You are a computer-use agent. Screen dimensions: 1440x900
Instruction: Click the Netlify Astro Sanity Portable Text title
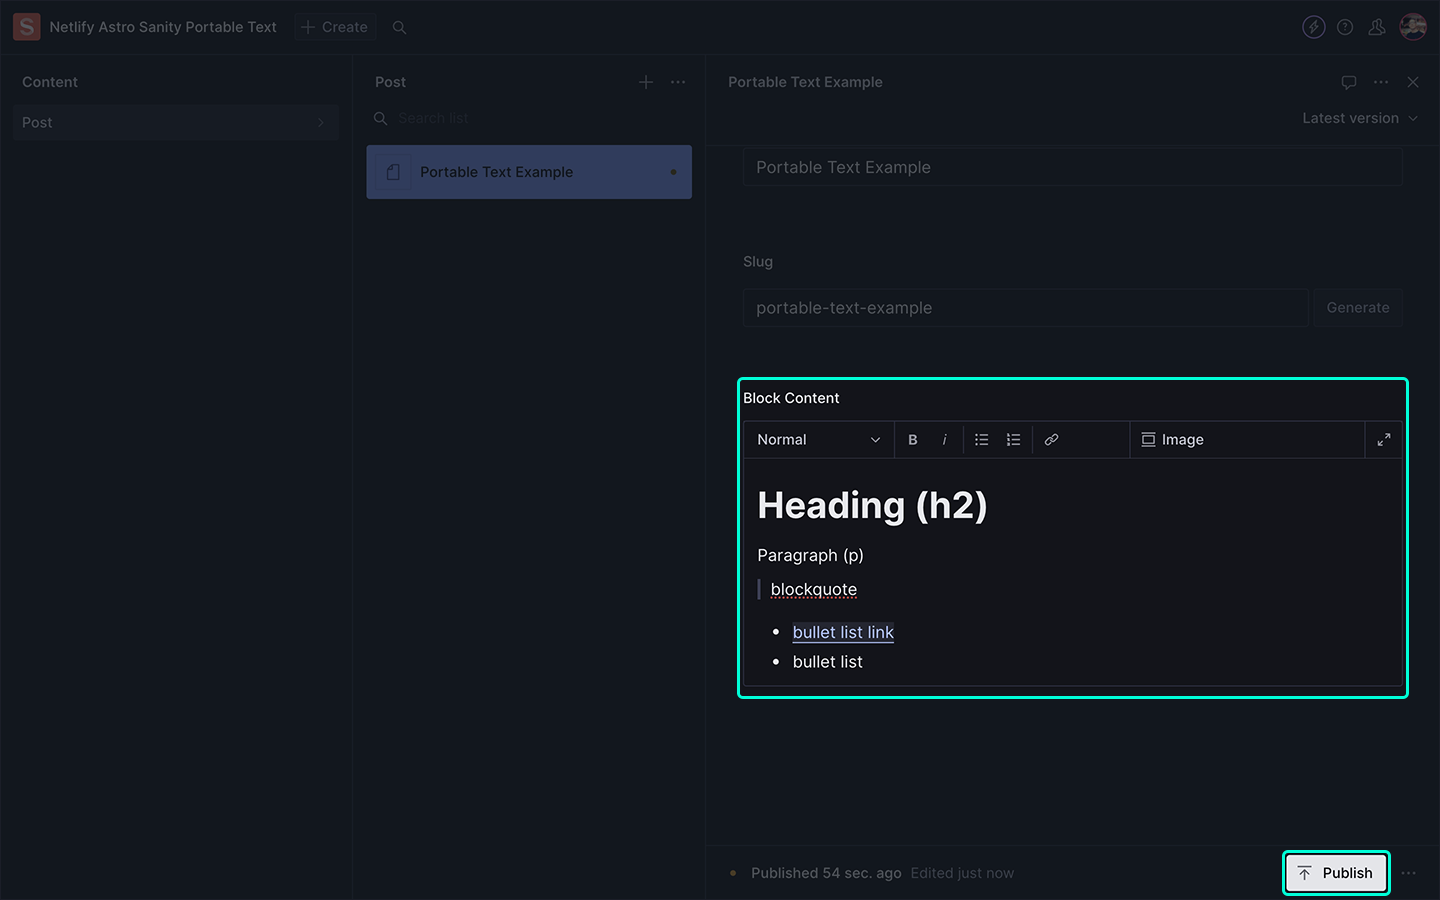(163, 27)
